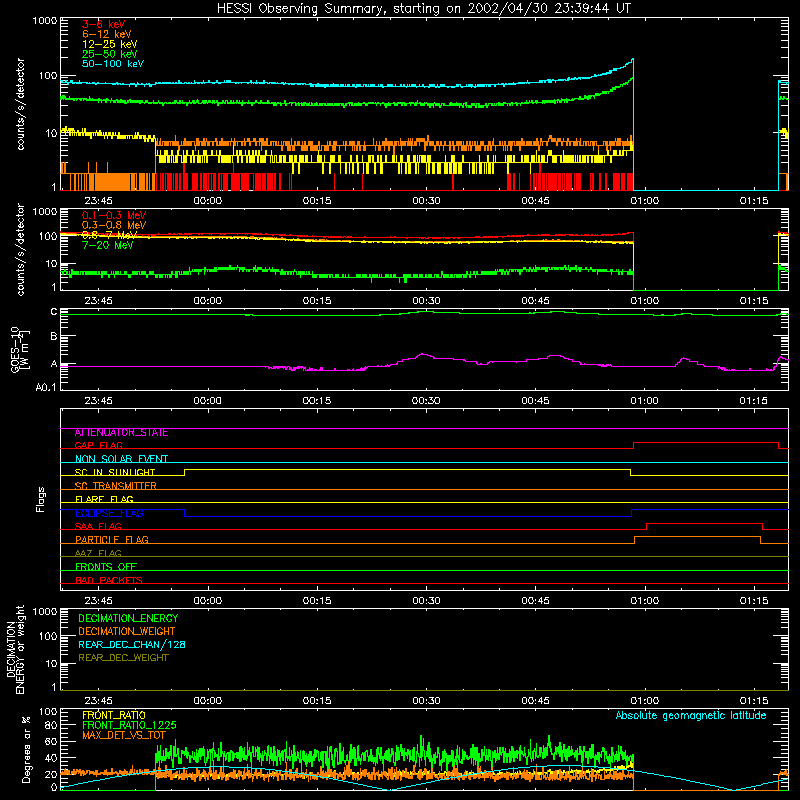
Task: Click the vertical Flags axis title
Action: [41, 499]
